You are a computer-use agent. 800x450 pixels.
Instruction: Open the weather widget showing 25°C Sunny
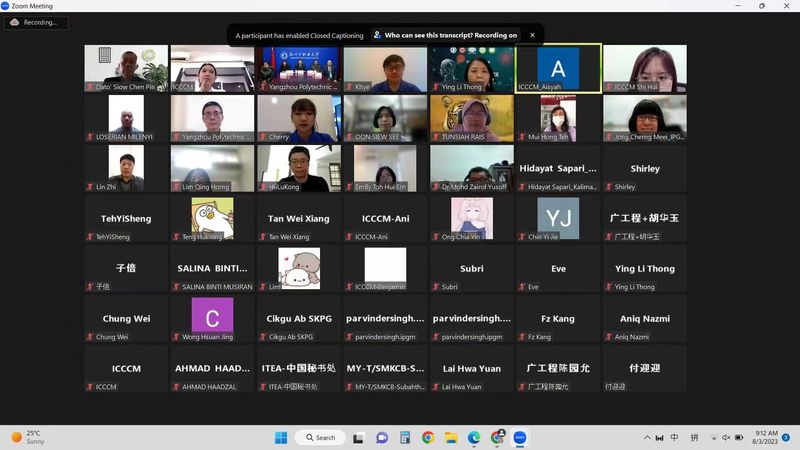[28, 437]
